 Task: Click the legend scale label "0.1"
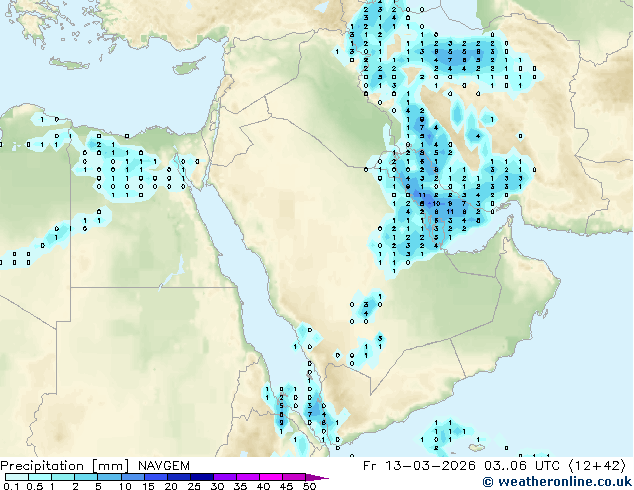coord(11,486)
